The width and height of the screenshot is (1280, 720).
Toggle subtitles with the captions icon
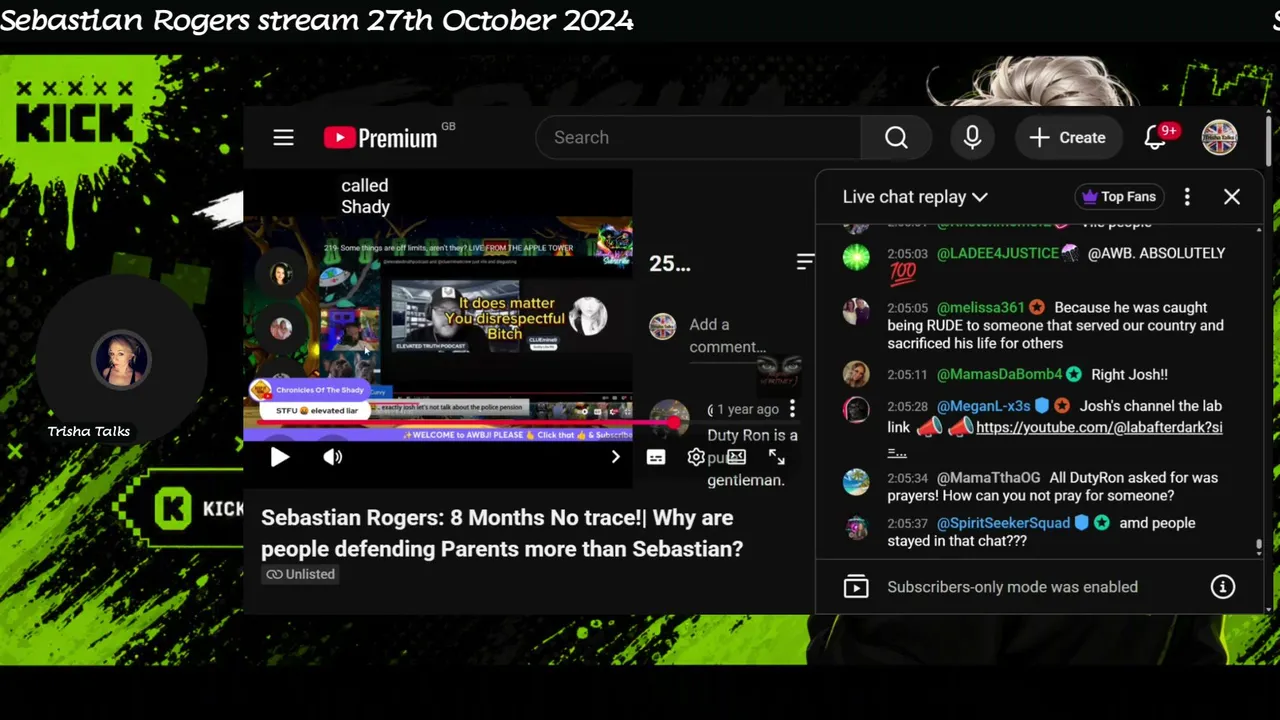656,457
